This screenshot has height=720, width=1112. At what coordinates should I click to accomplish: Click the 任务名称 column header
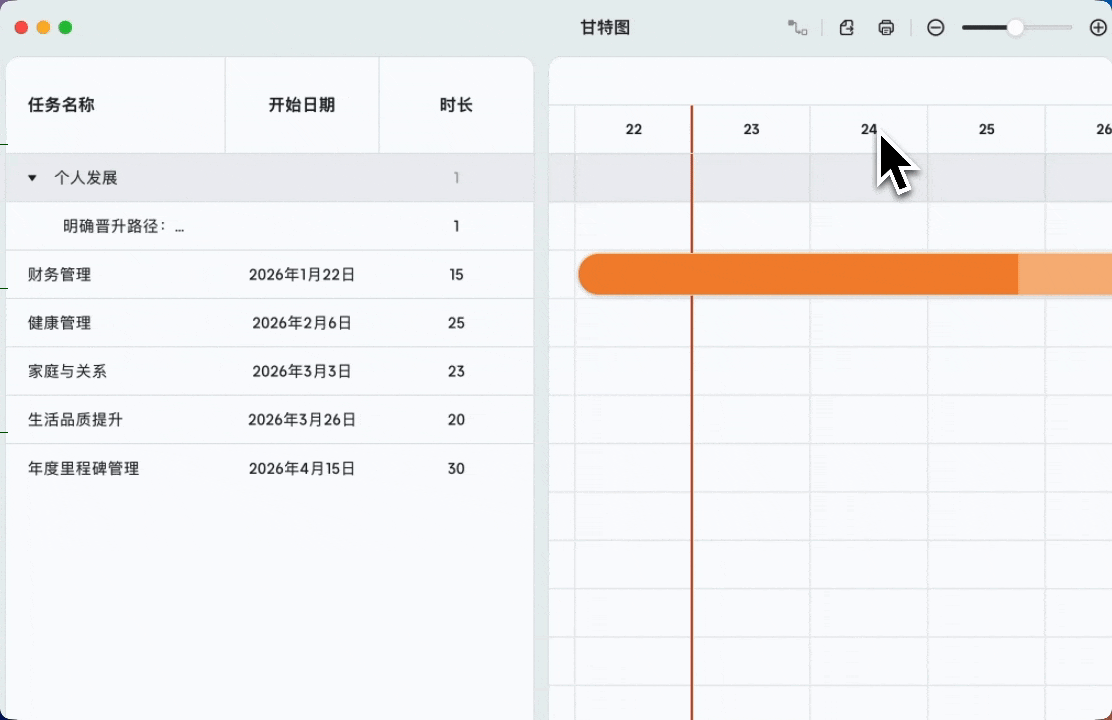(x=62, y=104)
